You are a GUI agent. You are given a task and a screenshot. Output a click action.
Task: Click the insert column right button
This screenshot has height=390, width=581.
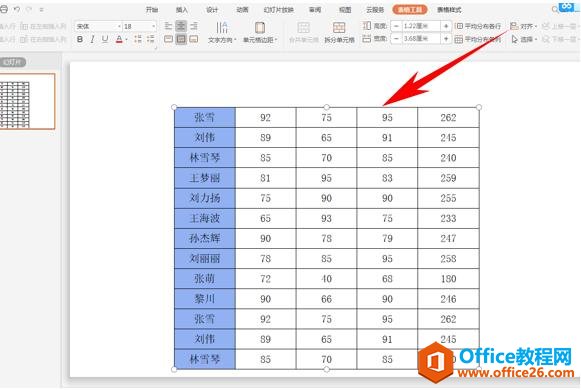click(43, 39)
